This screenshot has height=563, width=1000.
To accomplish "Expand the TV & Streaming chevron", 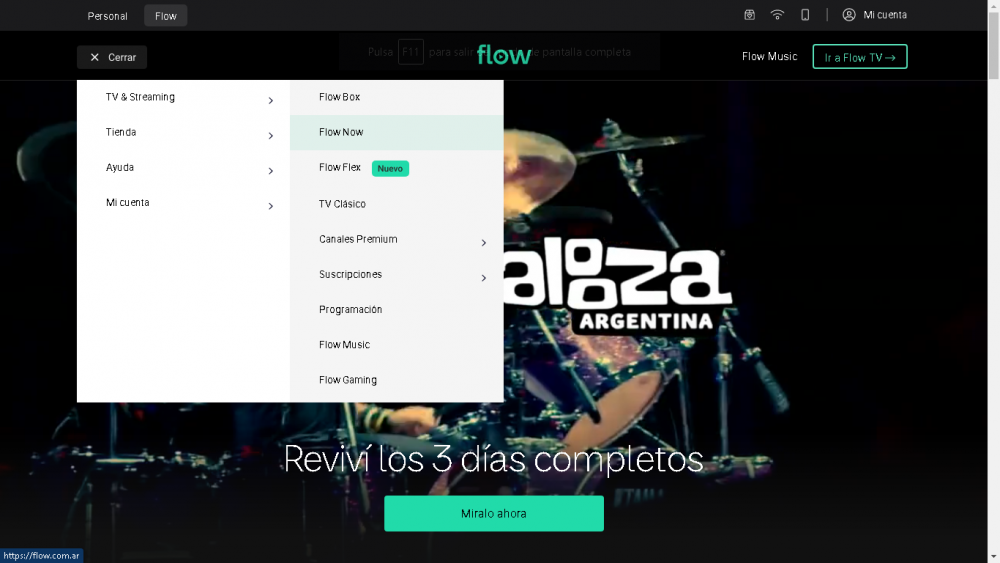I will pos(270,101).
